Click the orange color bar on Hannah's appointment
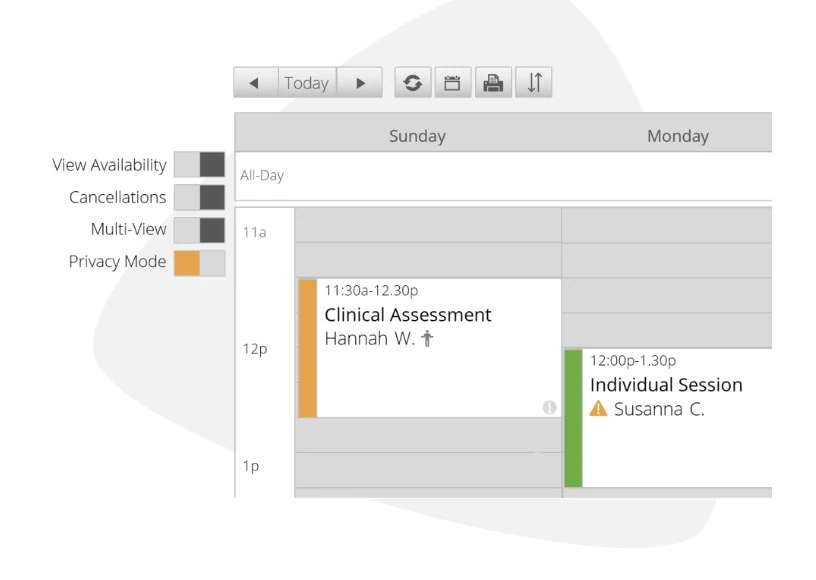 coord(306,345)
